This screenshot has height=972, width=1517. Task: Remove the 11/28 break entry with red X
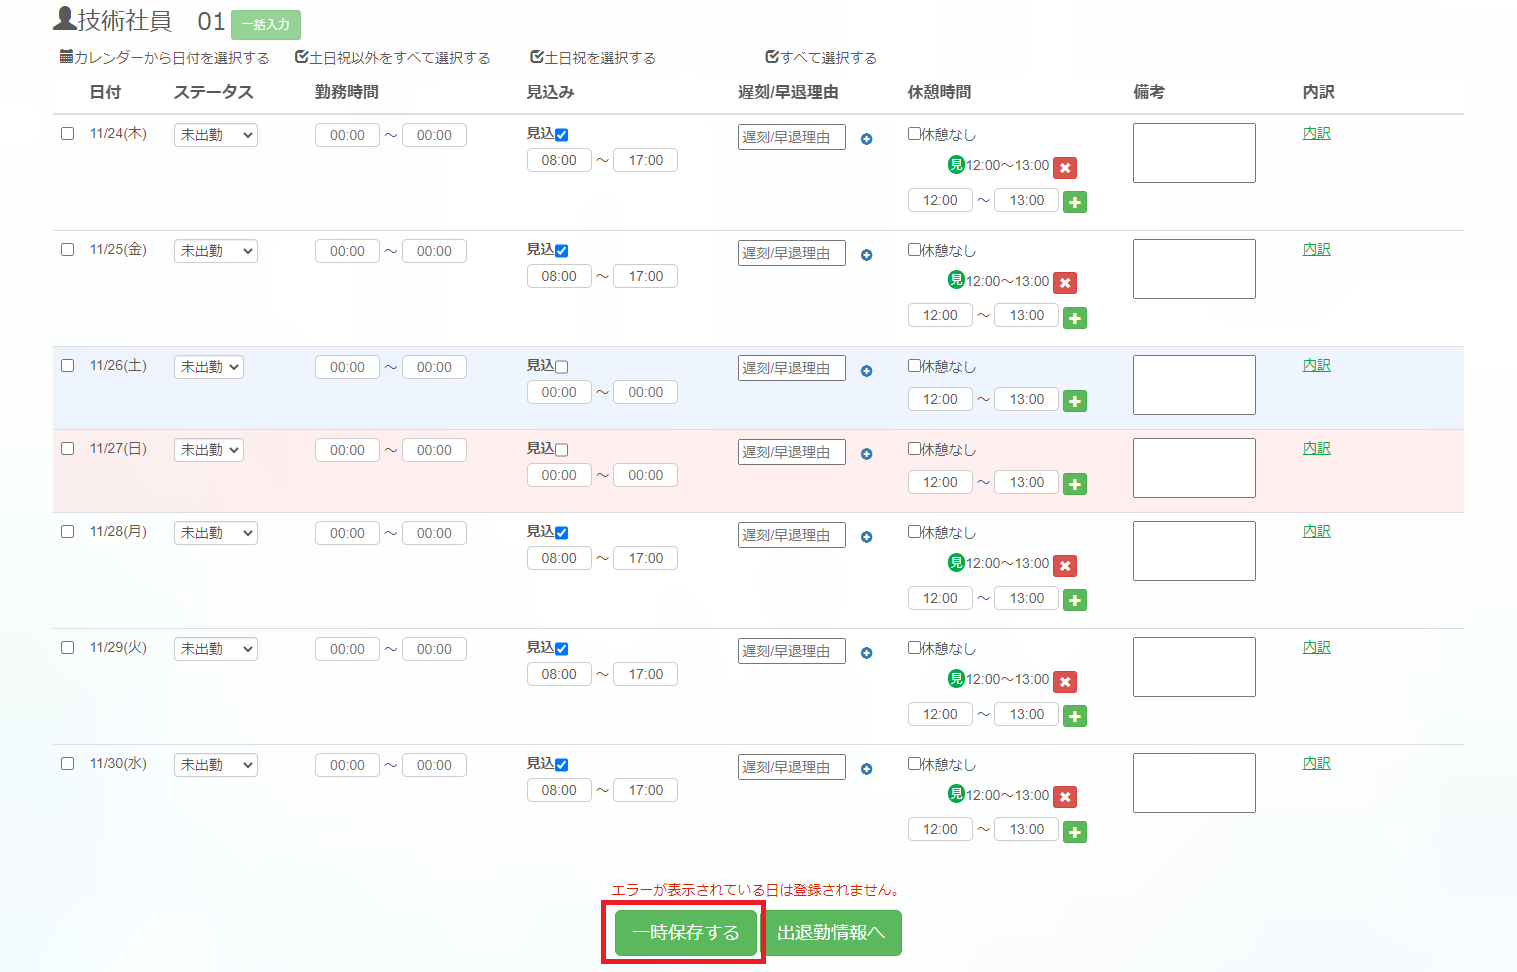pyautogui.click(x=1065, y=566)
